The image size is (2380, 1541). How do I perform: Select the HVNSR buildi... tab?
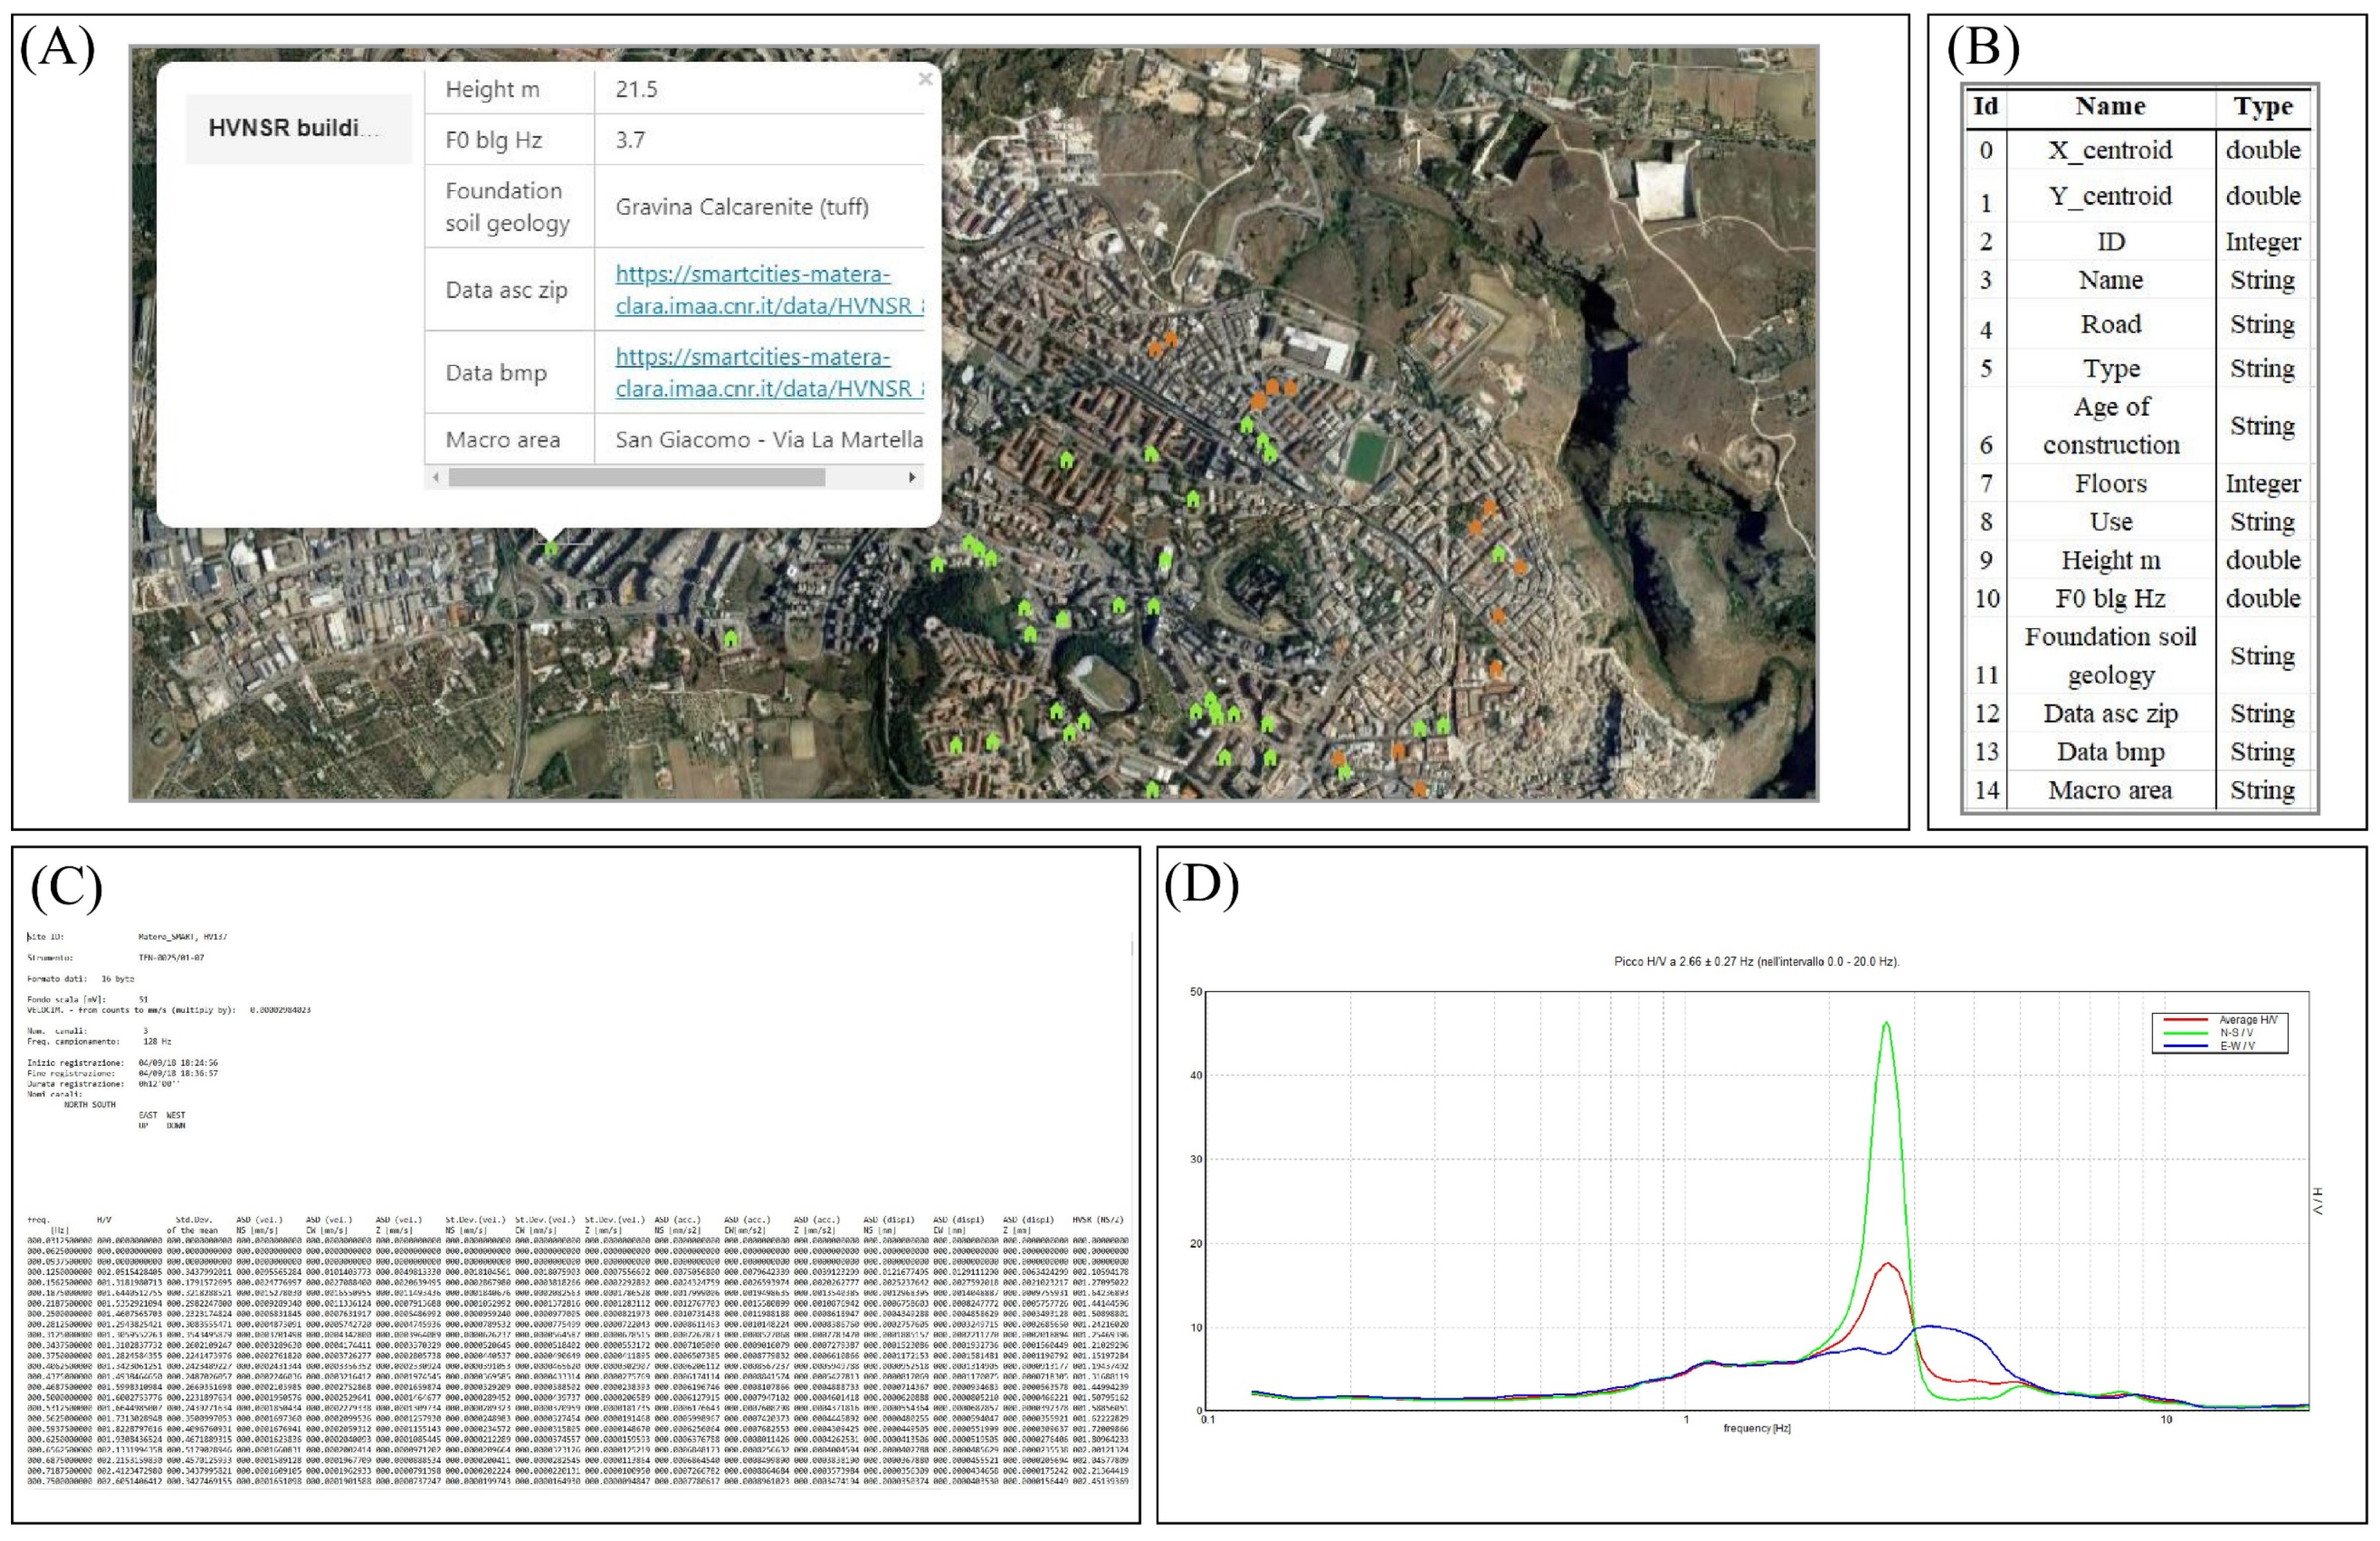coord(297,128)
